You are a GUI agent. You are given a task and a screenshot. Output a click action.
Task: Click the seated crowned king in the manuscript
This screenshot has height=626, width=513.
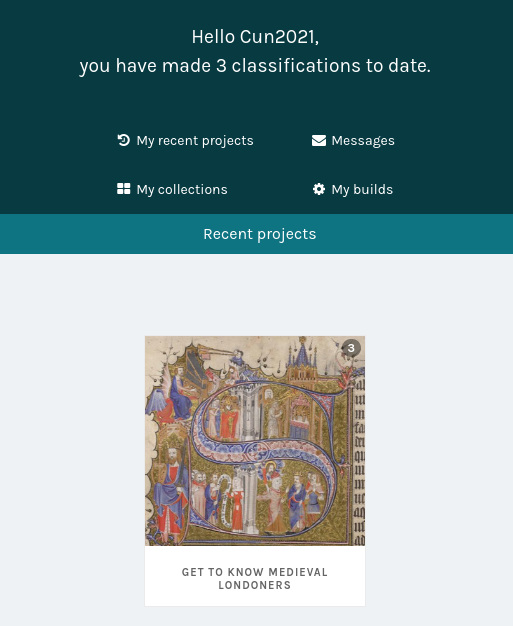[171, 493]
